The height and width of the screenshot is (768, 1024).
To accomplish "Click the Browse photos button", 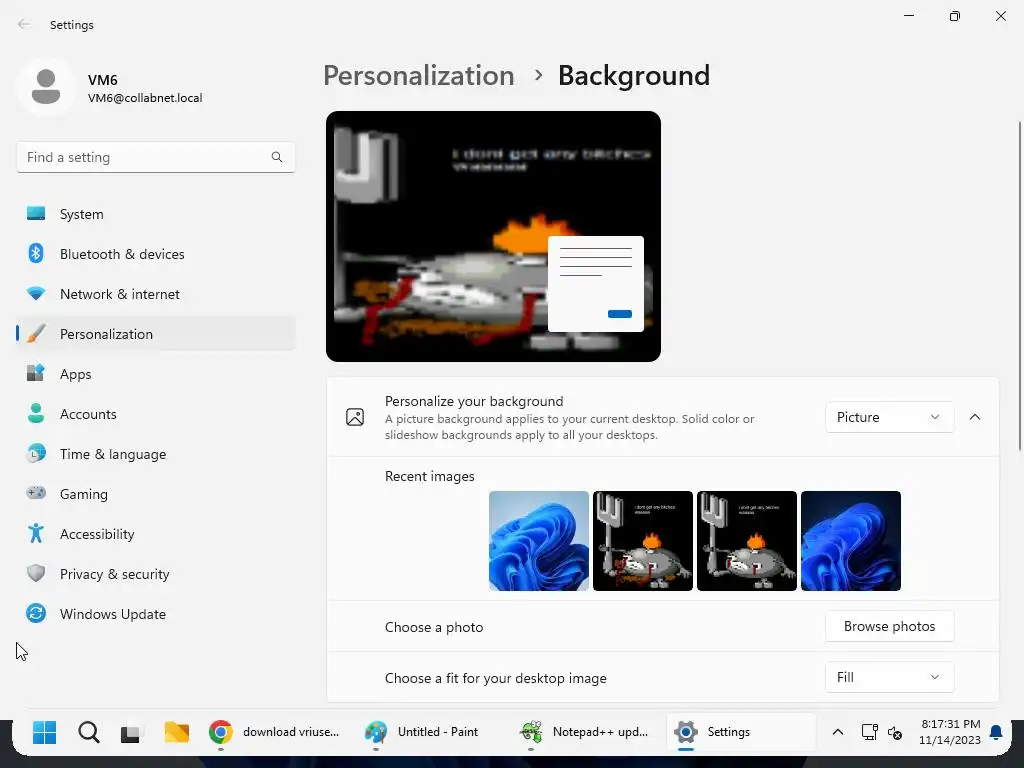I will coord(889,626).
